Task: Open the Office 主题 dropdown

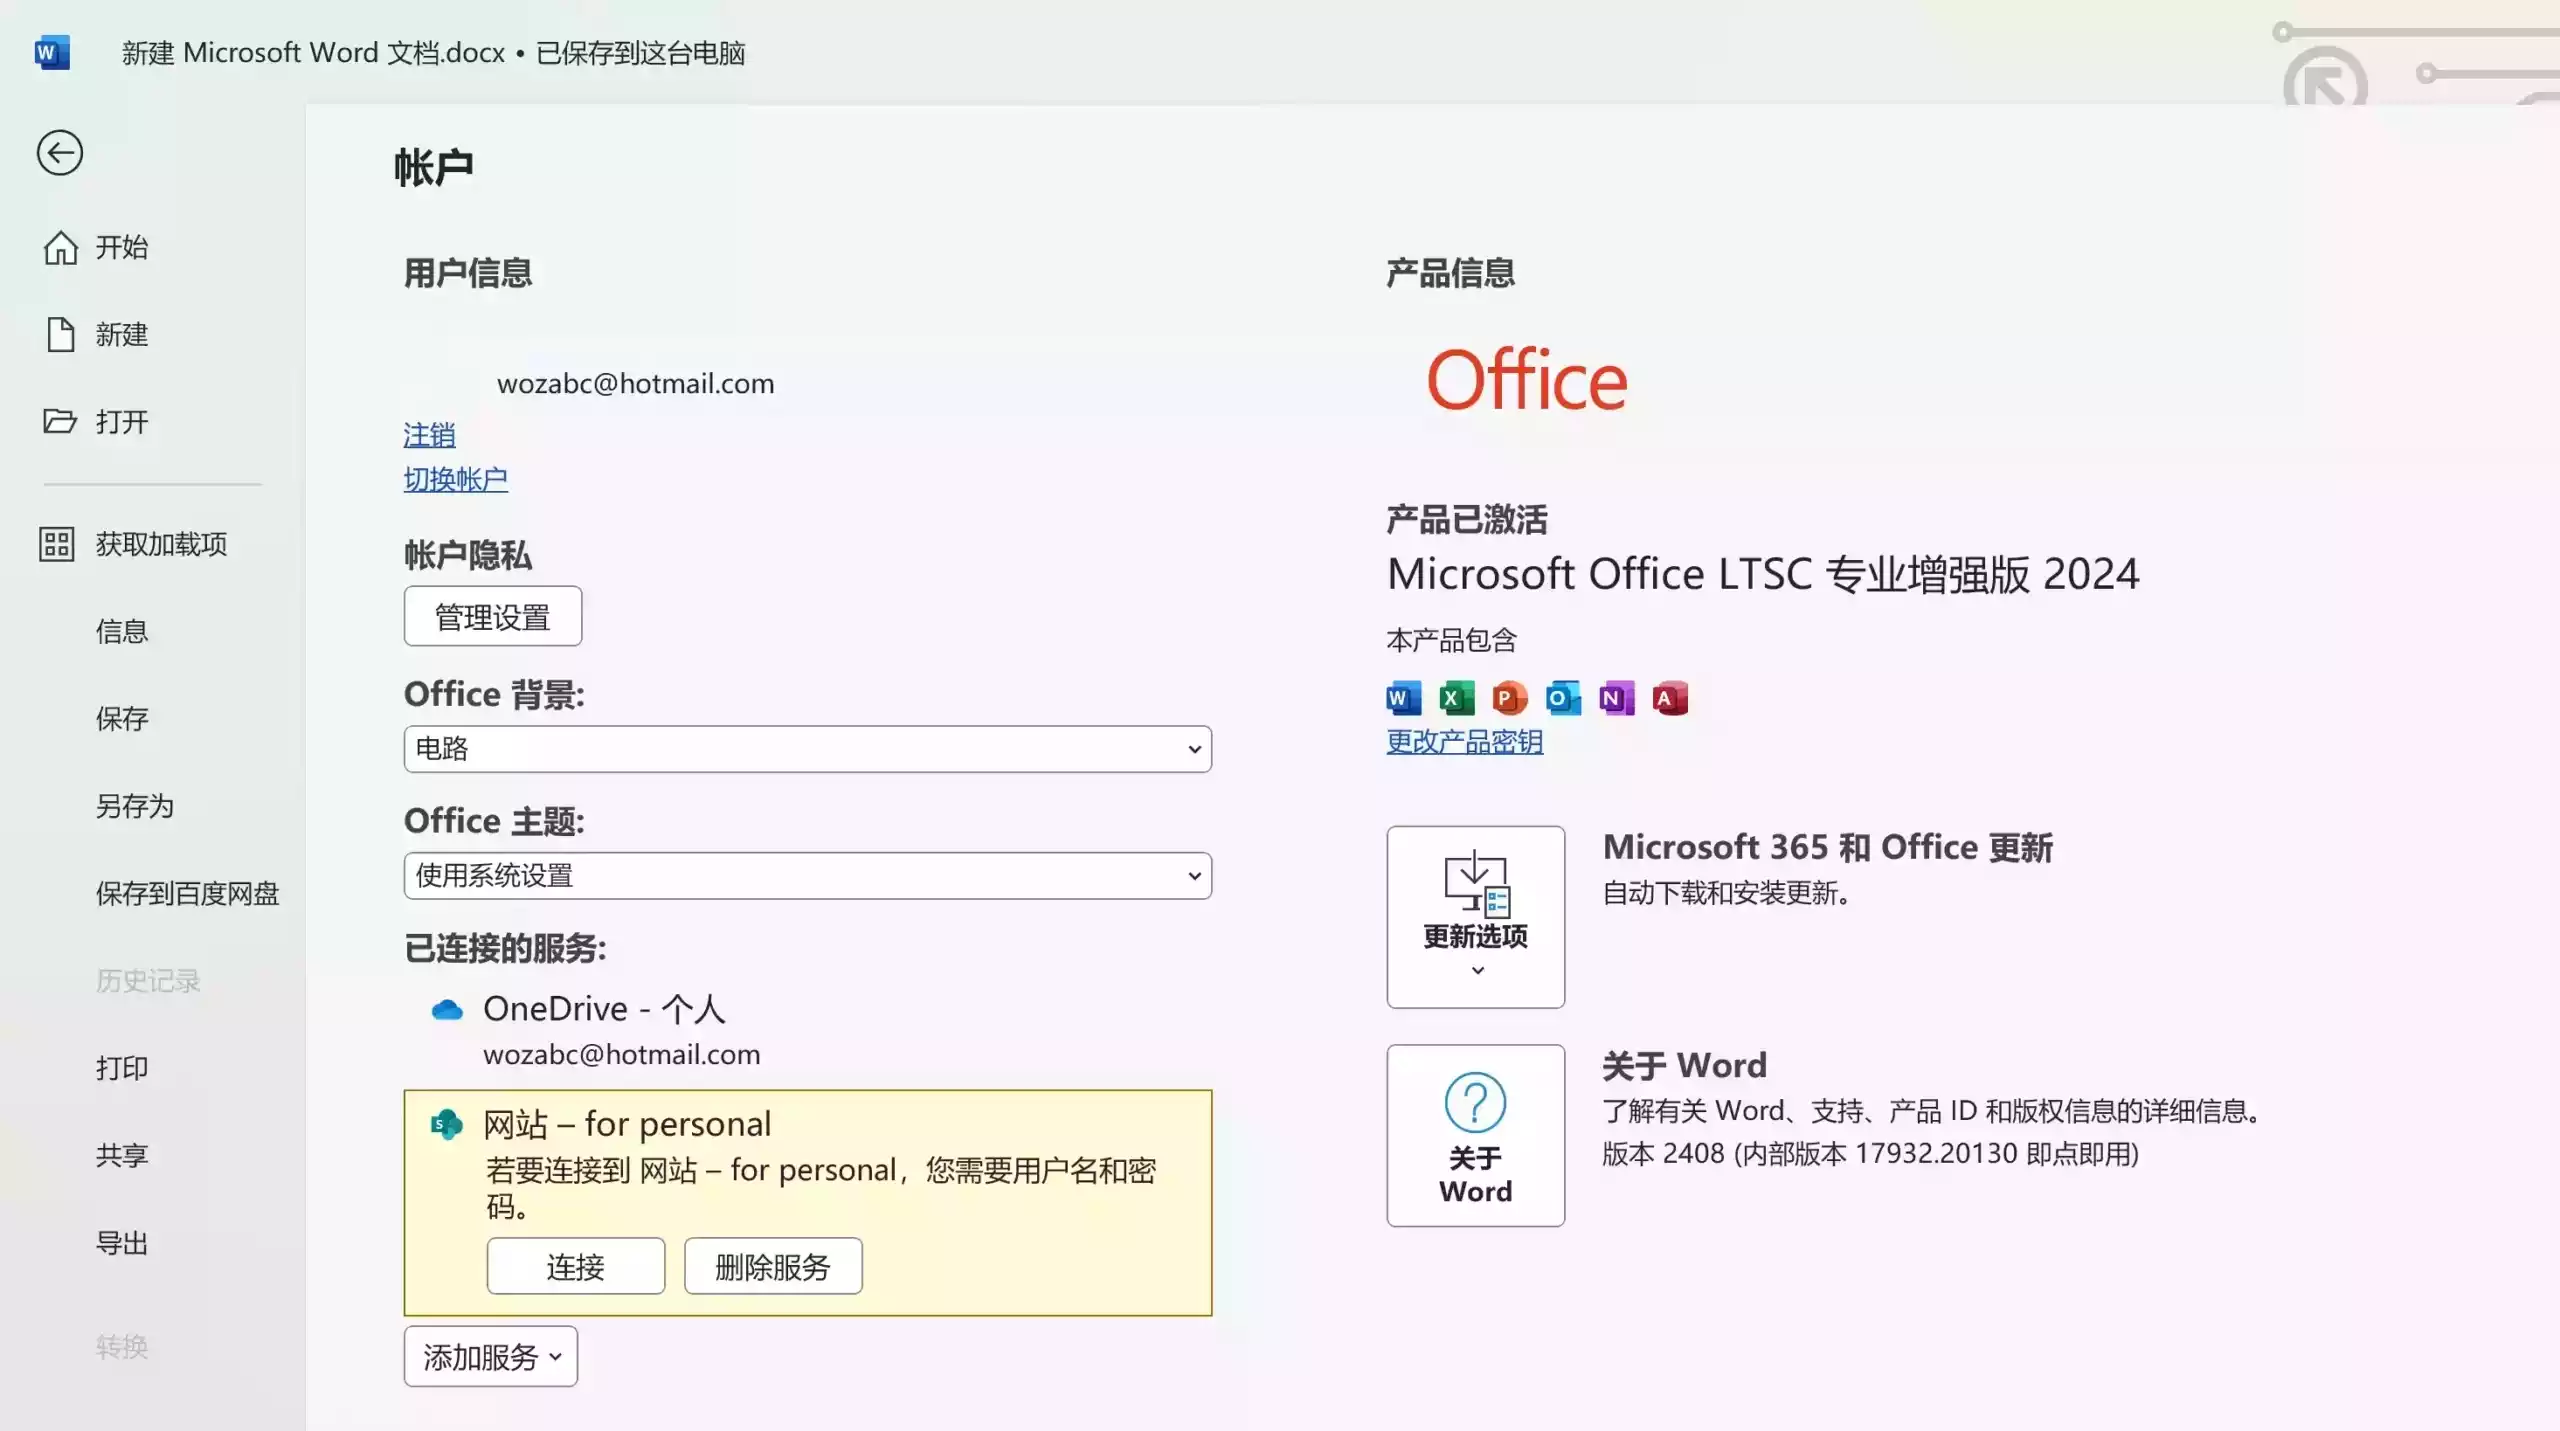Action: pos(807,876)
